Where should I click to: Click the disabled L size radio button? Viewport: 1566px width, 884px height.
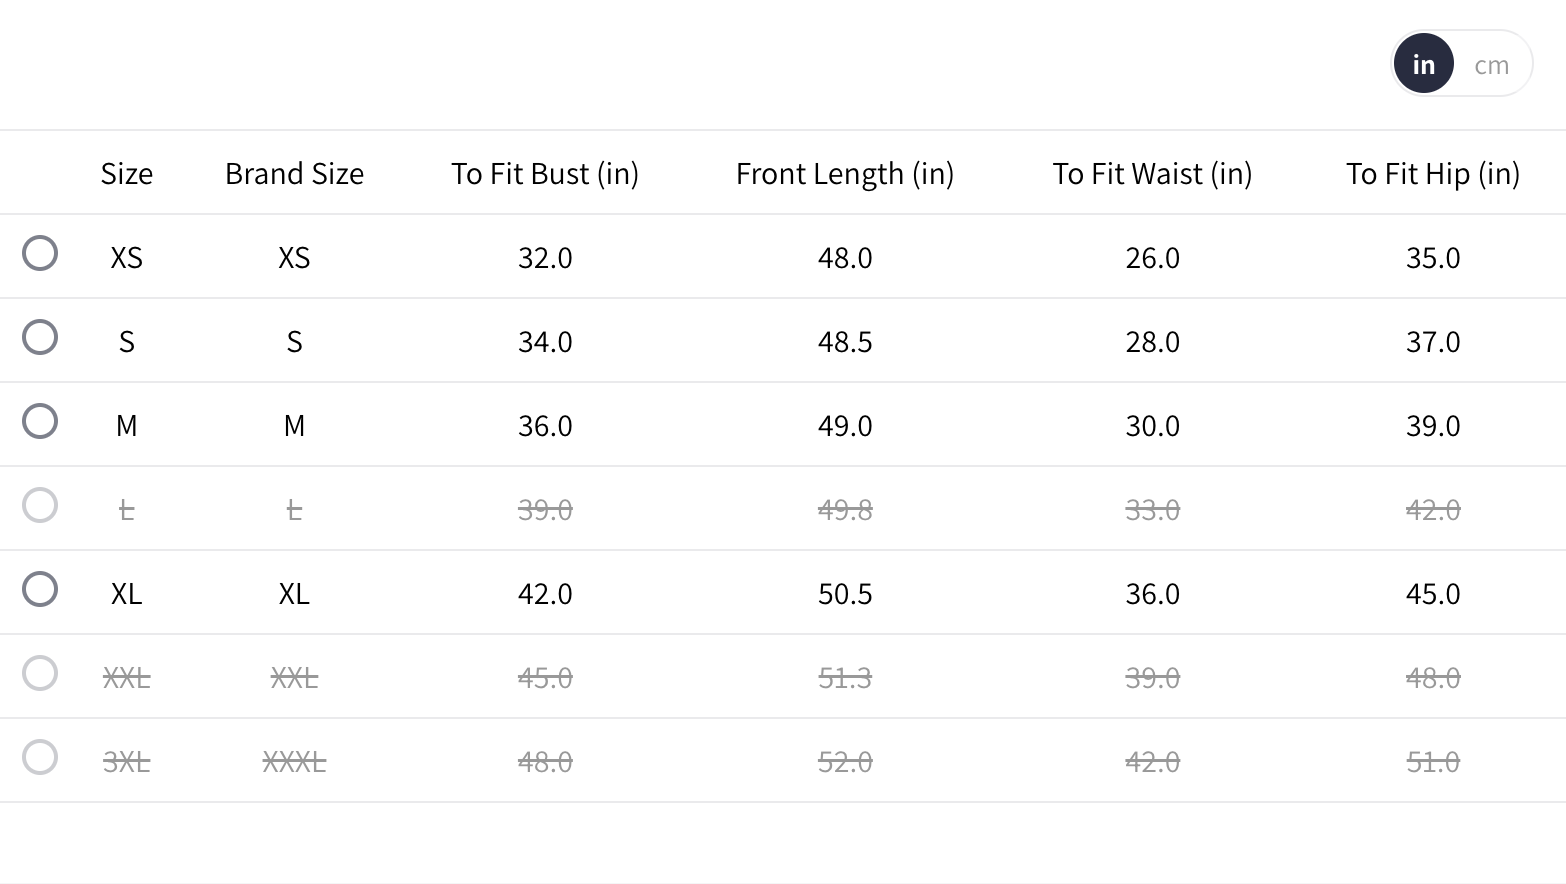pos(40,505)
